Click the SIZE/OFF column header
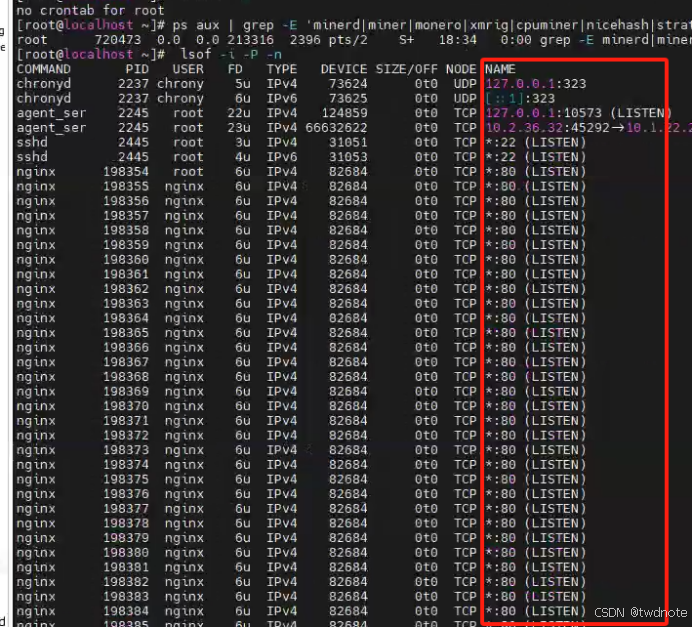Screen dimensions: 692x627 click(406, 69)
